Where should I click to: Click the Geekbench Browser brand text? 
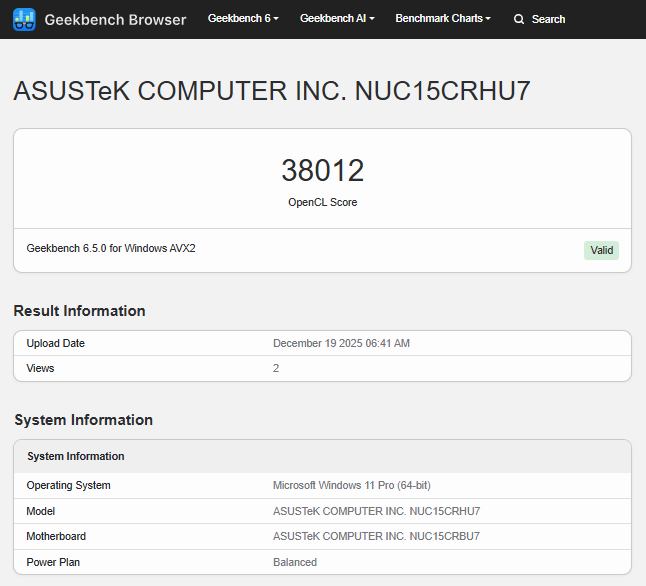115,19
